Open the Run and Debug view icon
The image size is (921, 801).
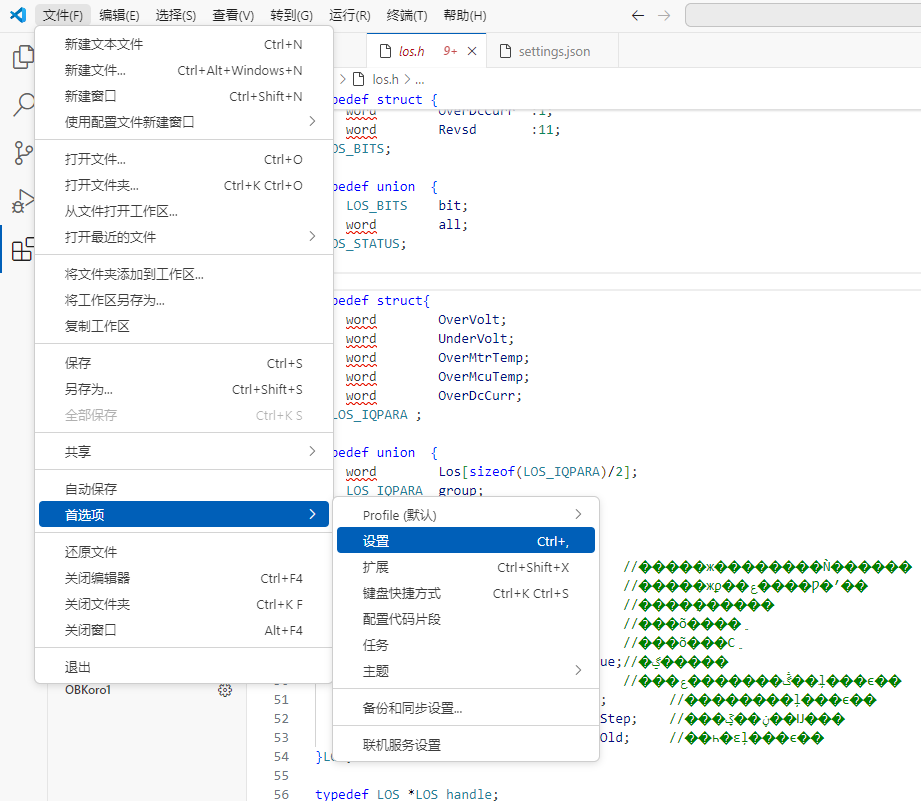pyautogui.click(x=23, y=201)
